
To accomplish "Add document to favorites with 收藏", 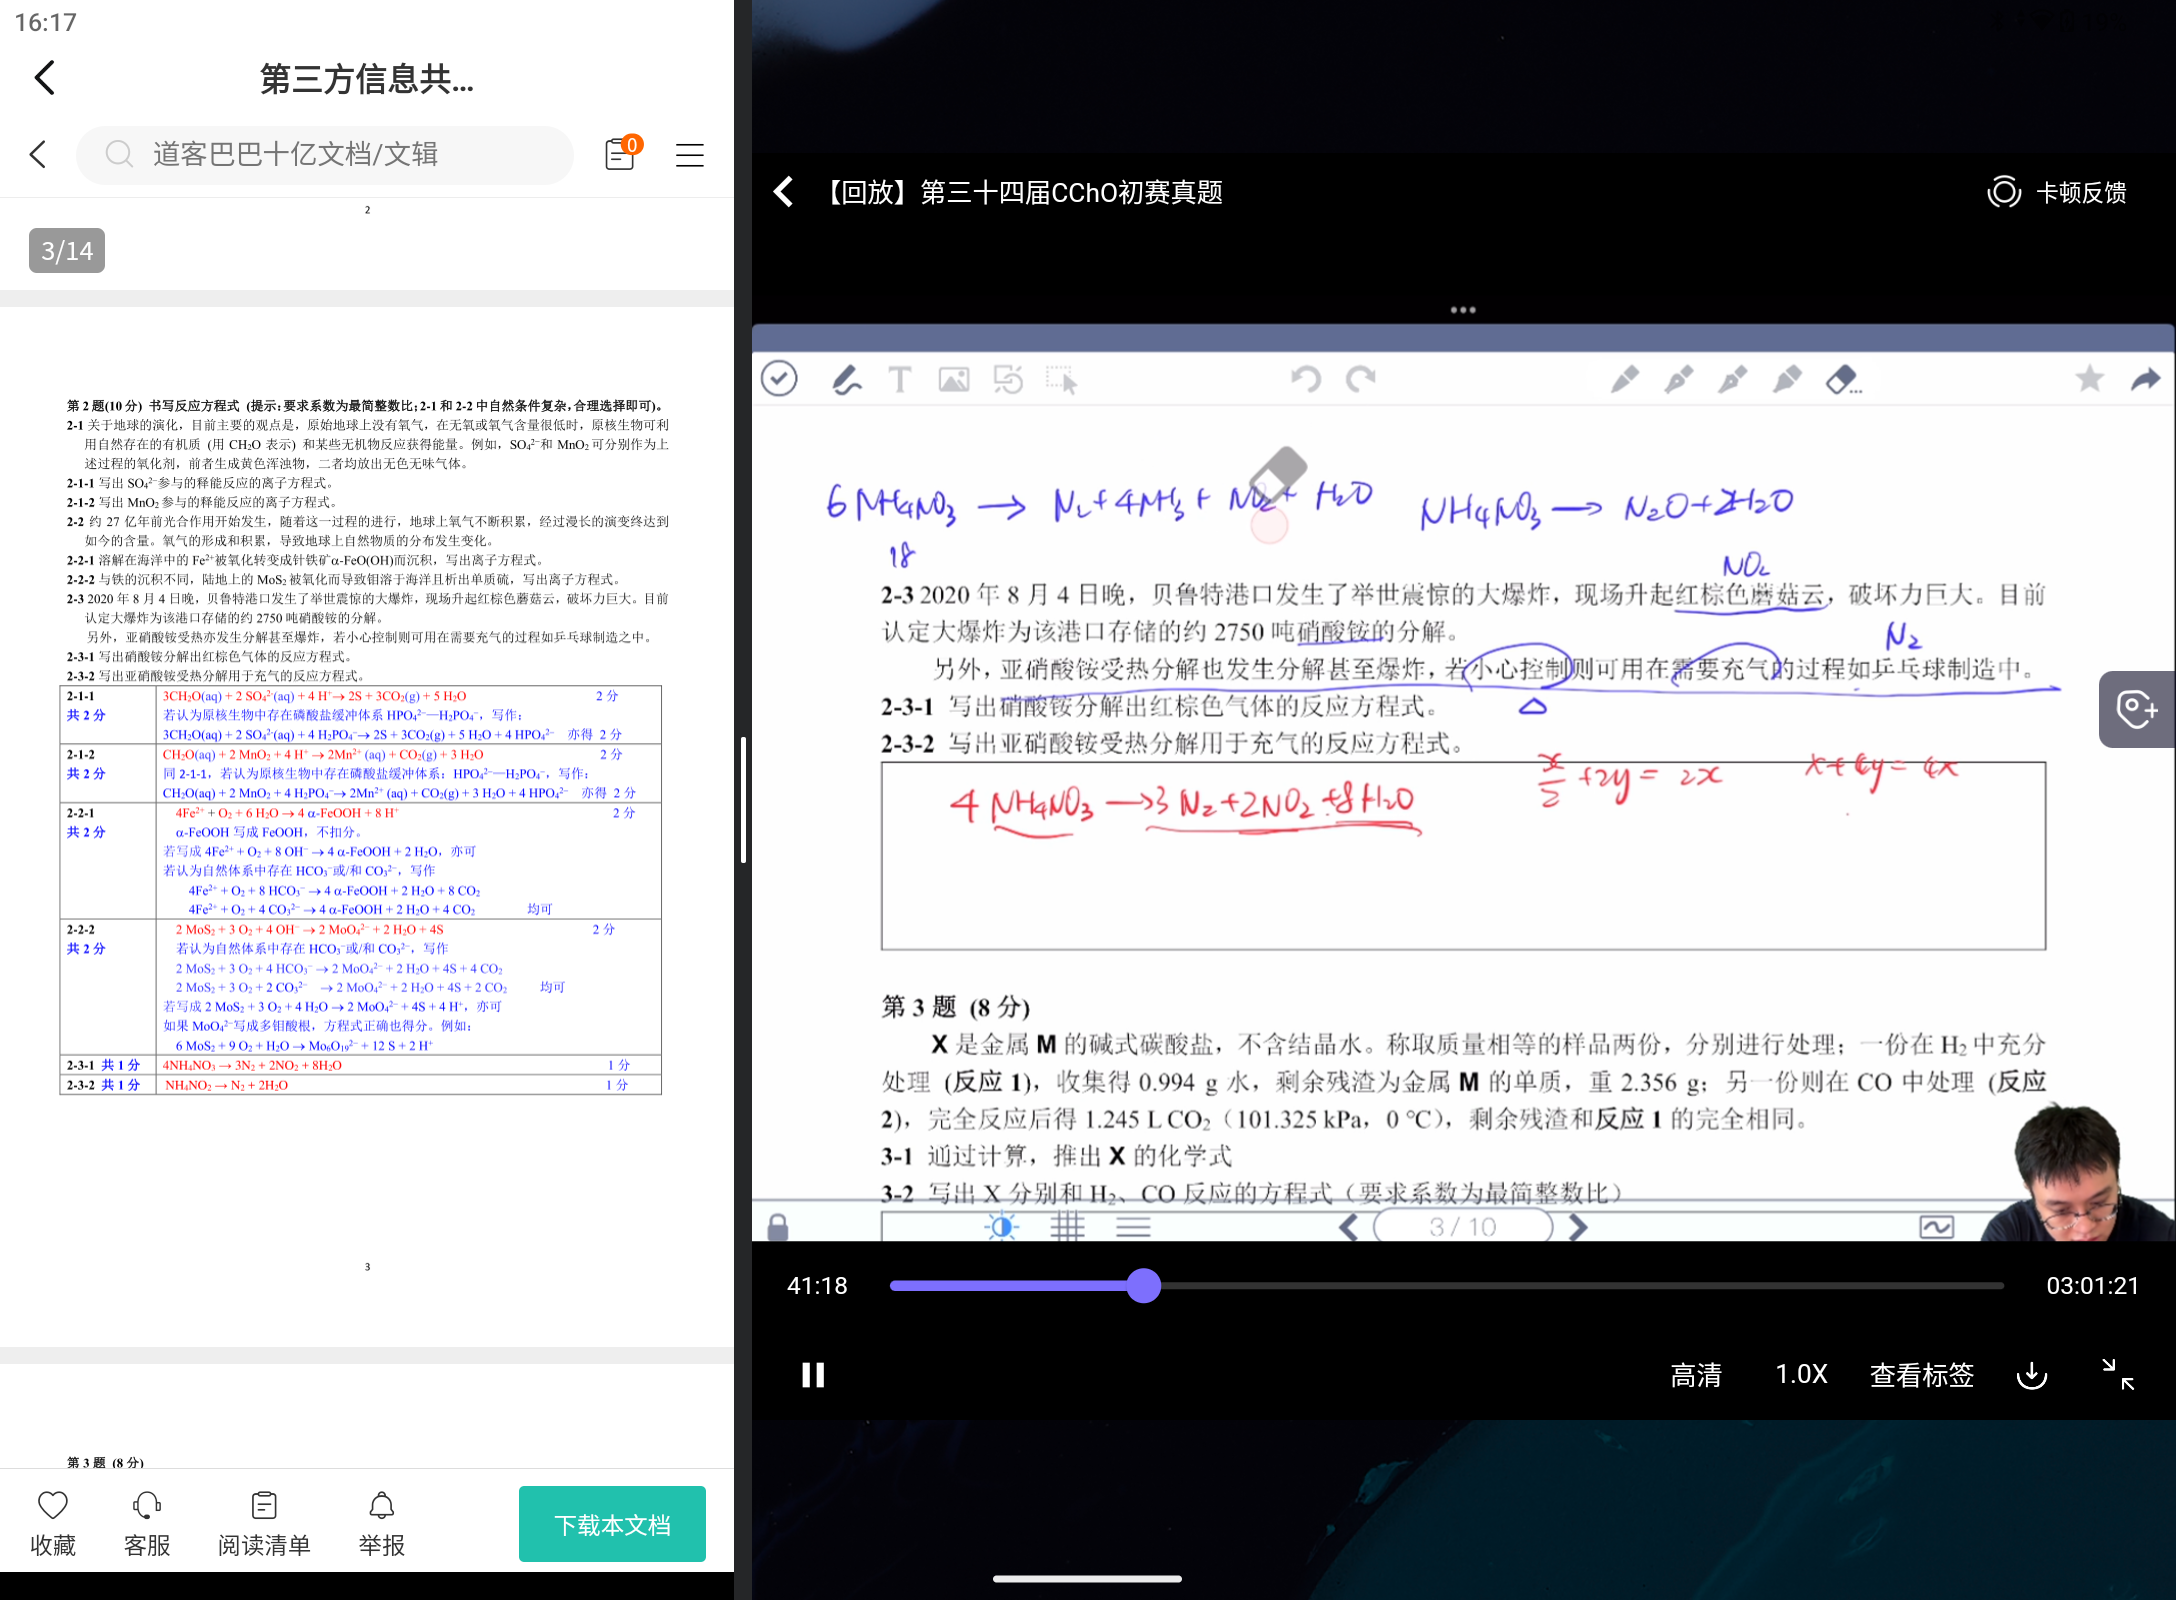I will point(53,1523).
